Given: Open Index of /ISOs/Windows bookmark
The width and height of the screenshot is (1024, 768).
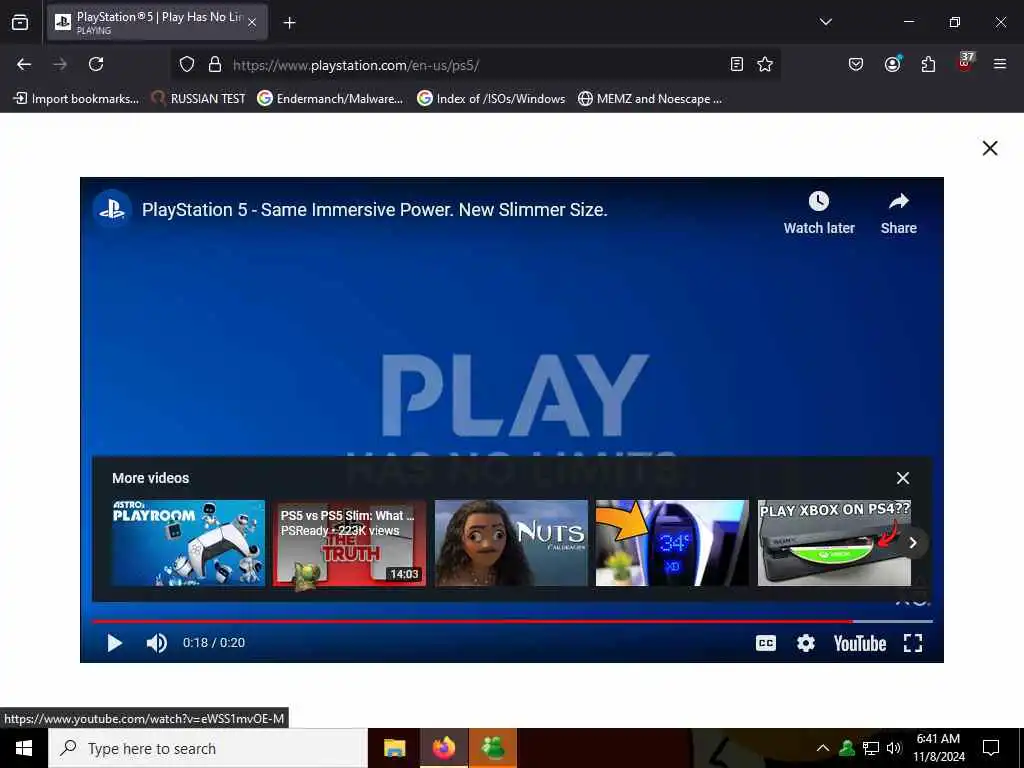Looking at the screenshot, I should click(x=491, y=99).
